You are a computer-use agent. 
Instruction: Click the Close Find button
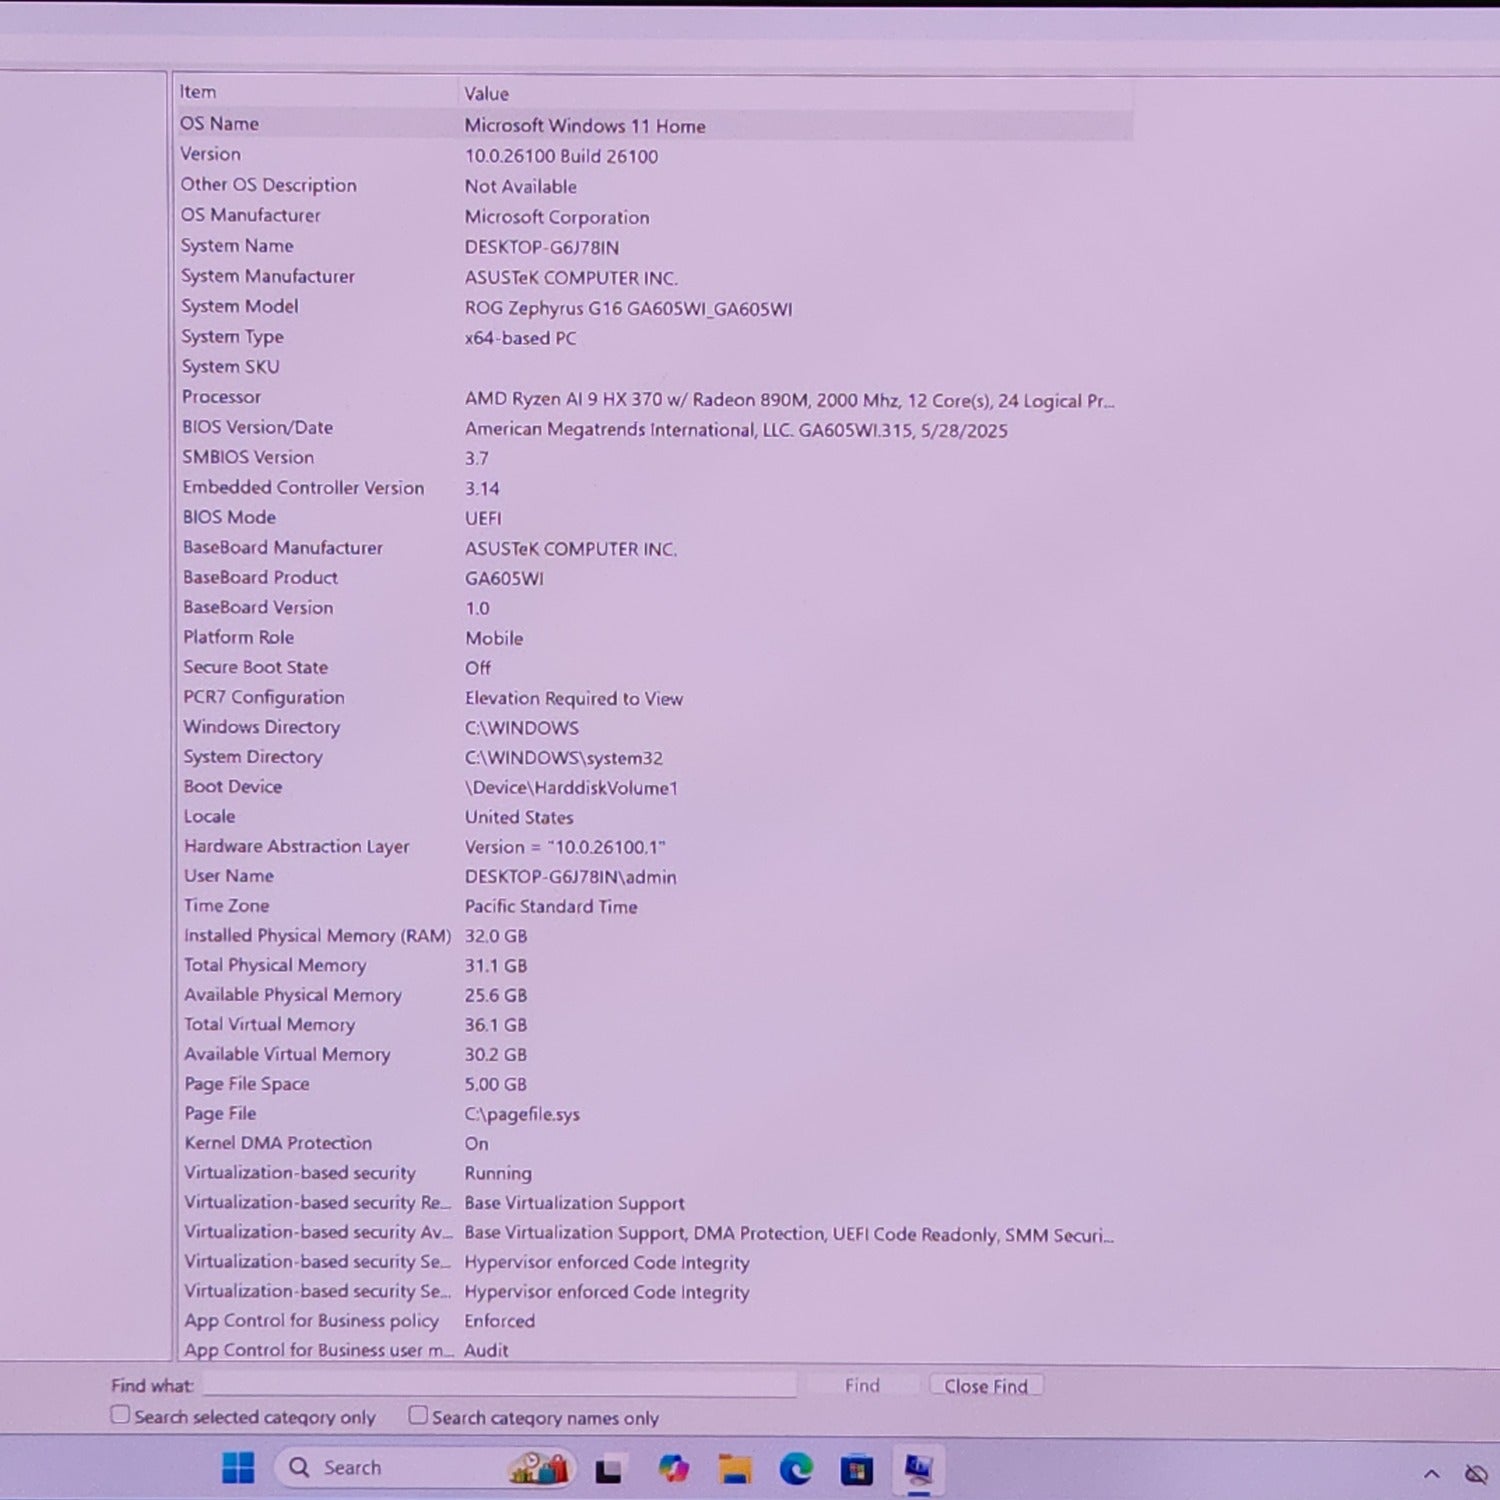pyautogui.click(x=985, y=1386)
